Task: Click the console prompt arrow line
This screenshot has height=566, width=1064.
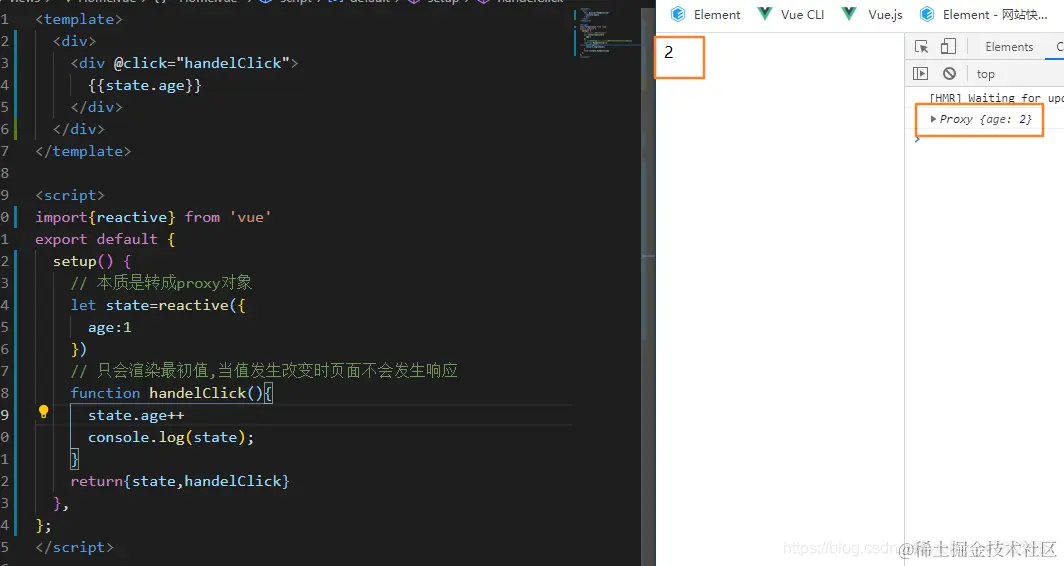Action: [917, 139]
